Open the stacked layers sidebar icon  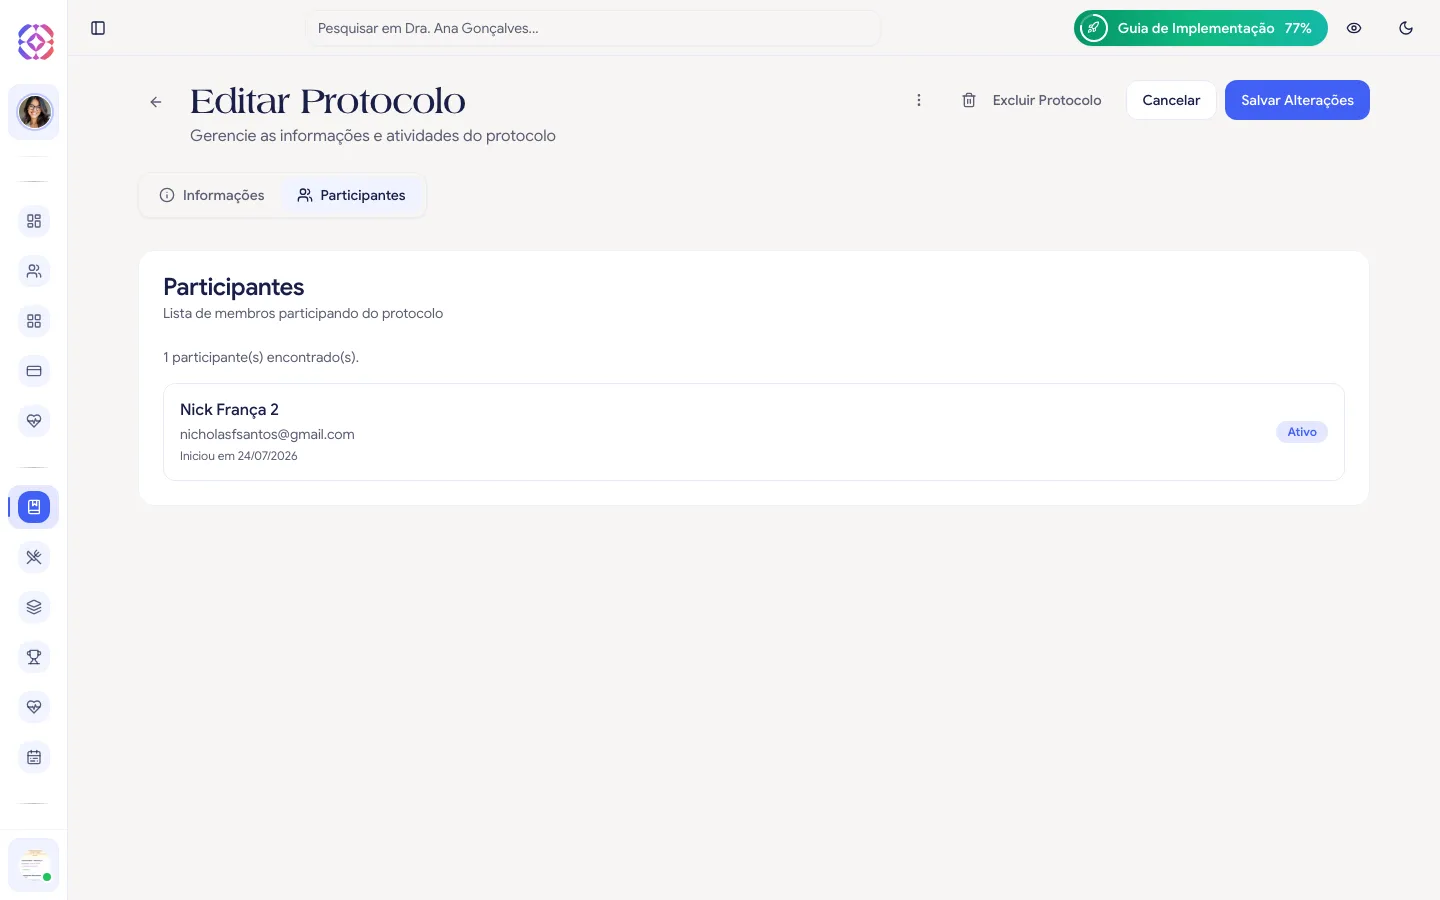pyautogui.click(x=34, y=607)
